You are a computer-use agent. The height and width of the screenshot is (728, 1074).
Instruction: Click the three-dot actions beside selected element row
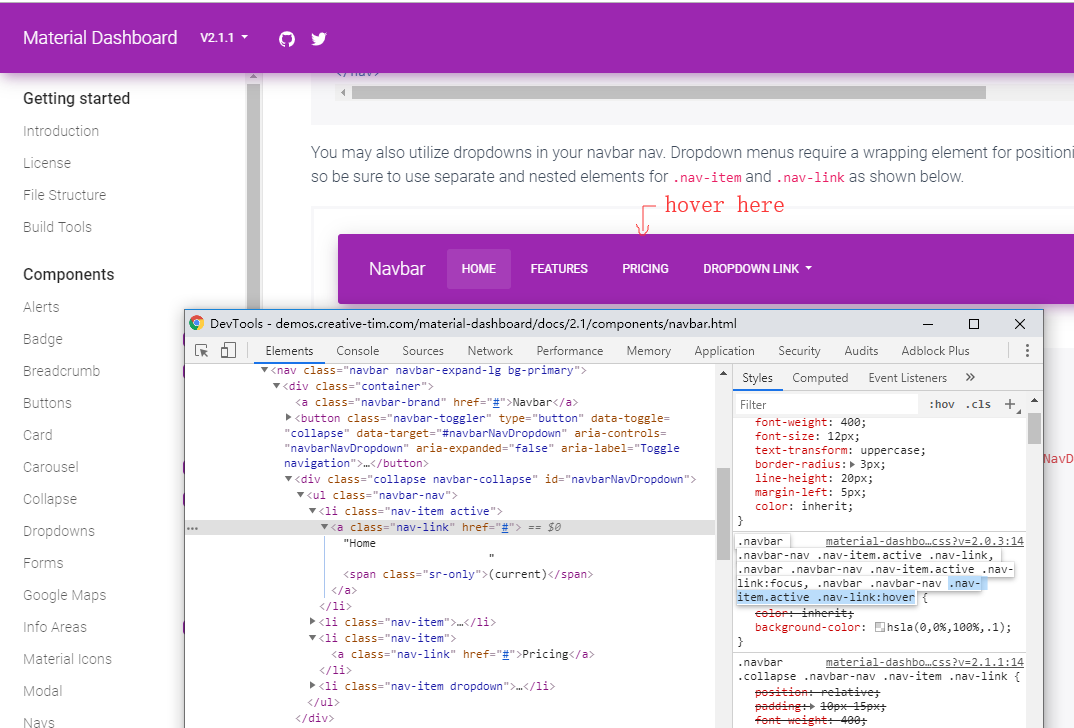coord(192,528)
